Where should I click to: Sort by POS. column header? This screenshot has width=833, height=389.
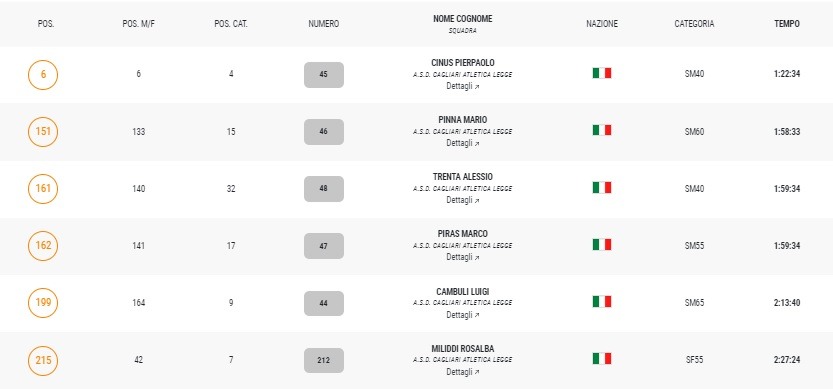pos(46,24)
